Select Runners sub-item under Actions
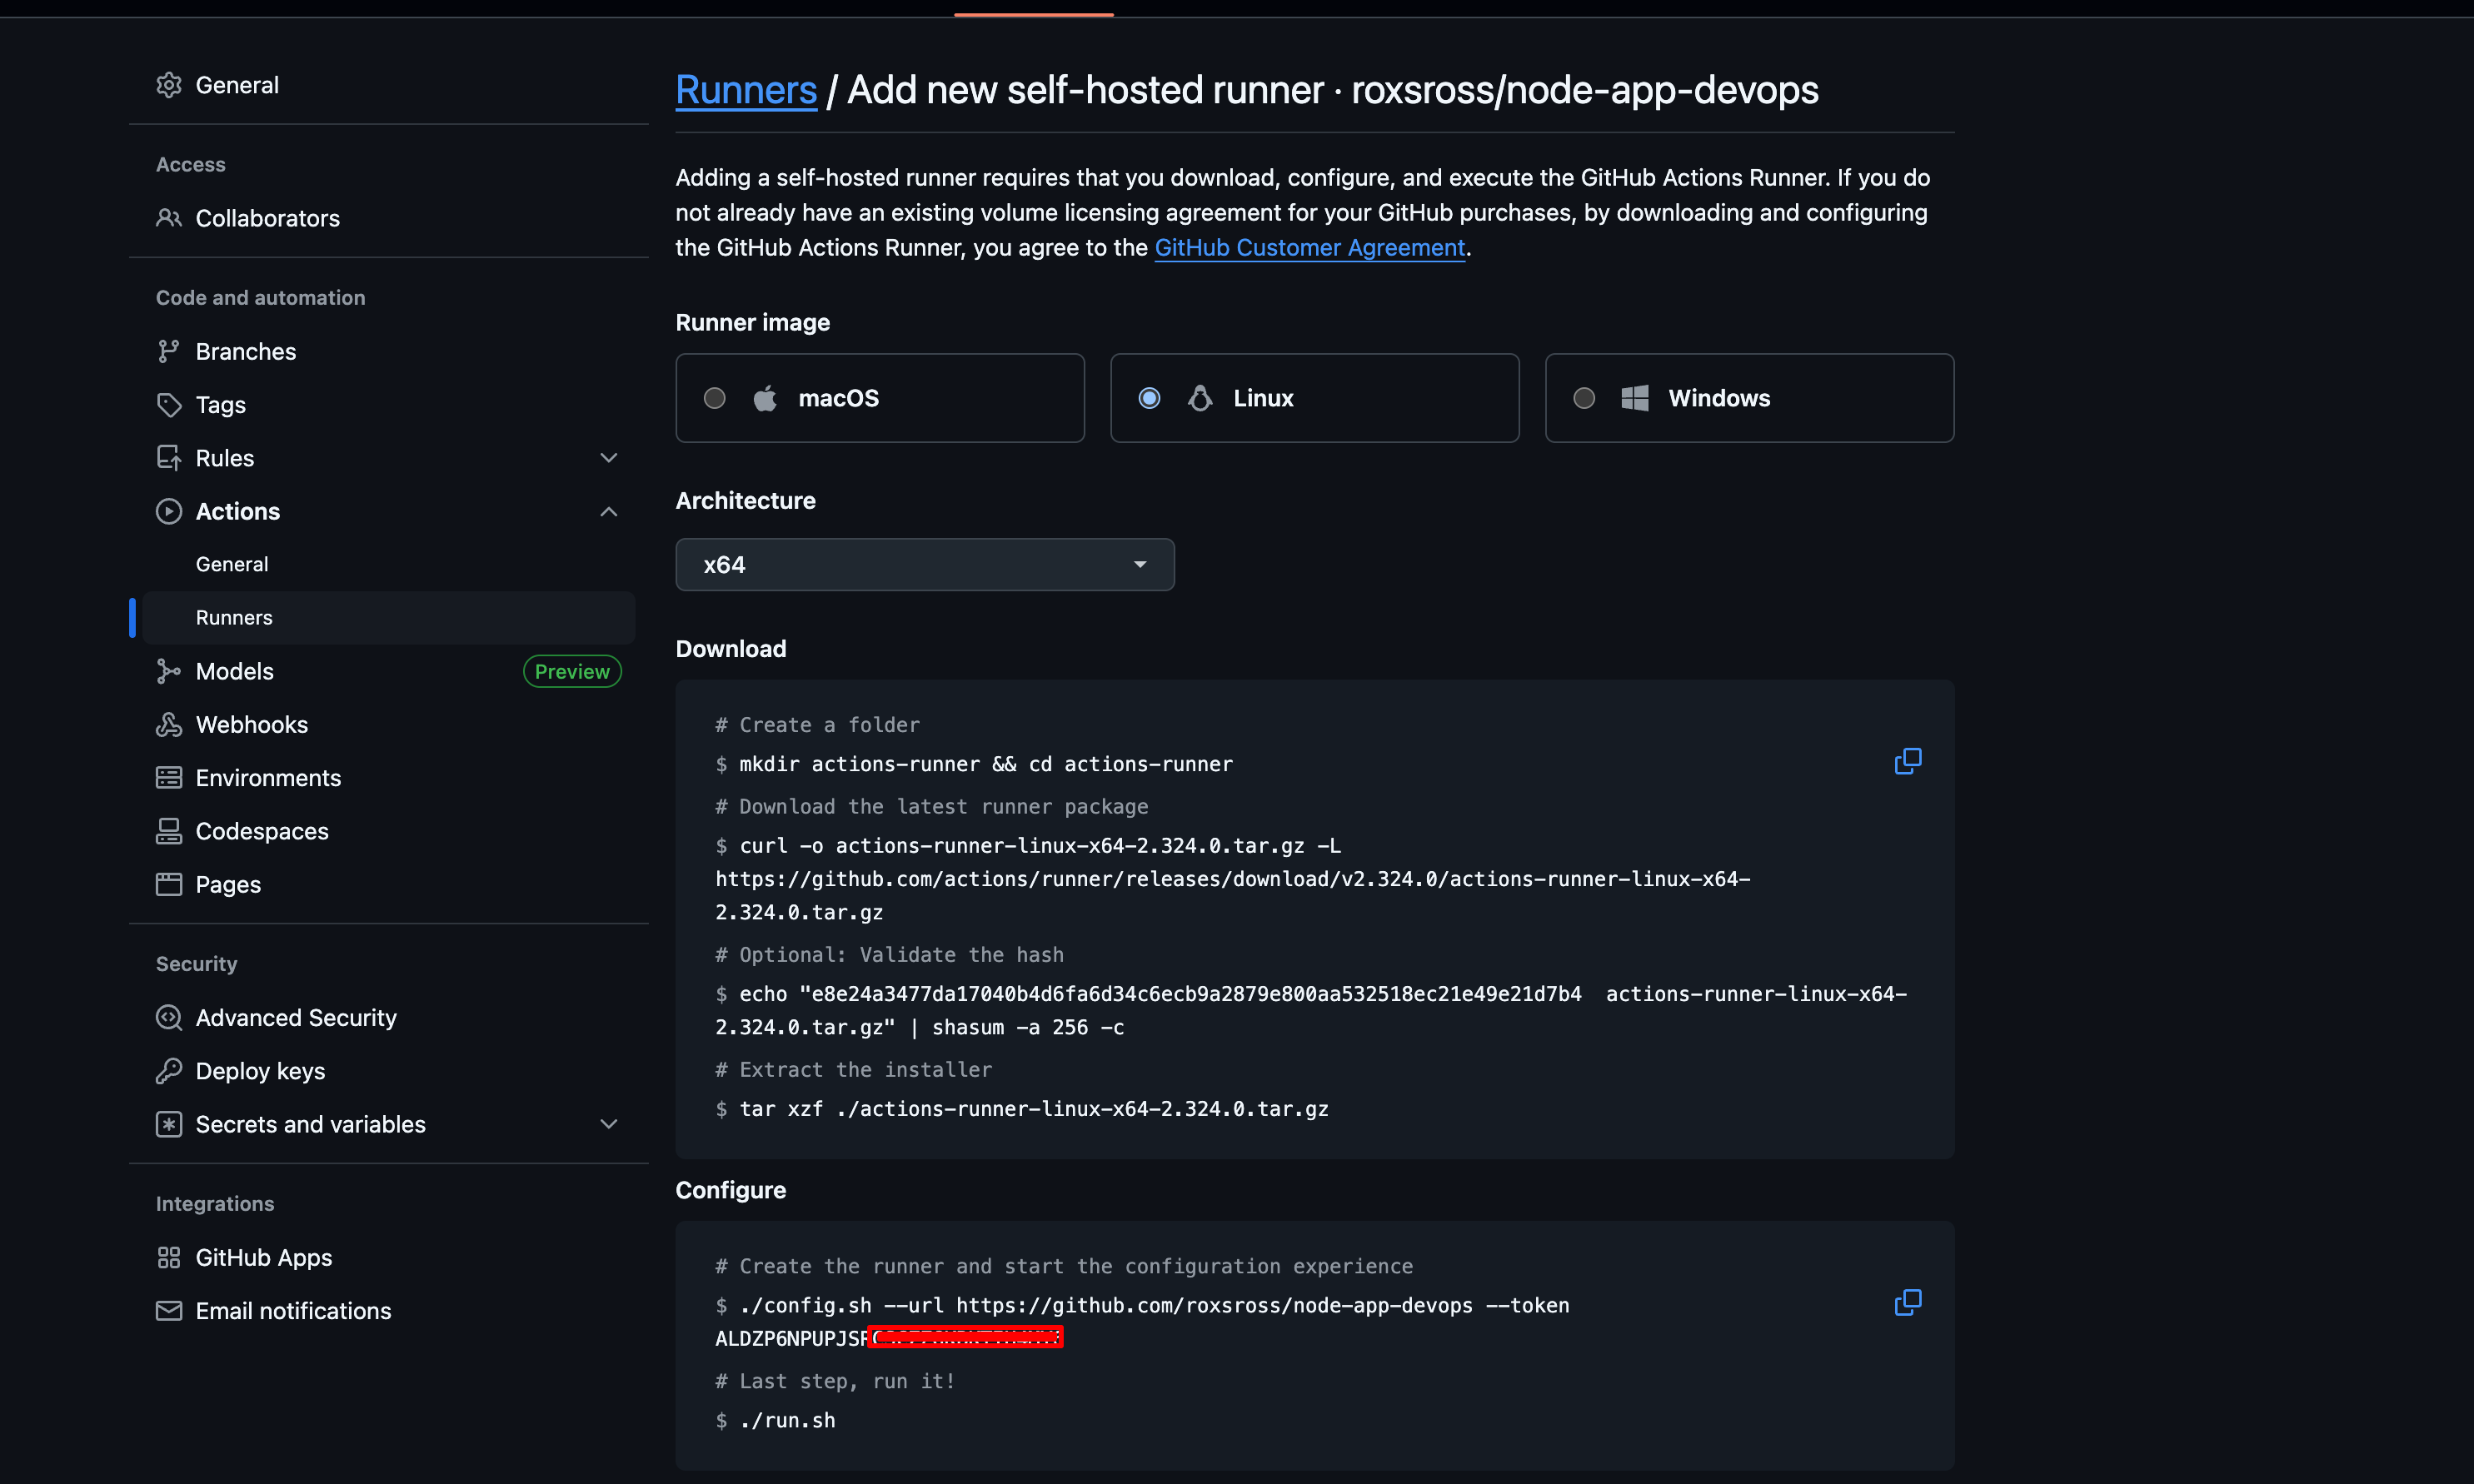2474x1484 pixels. pos(388,618)
